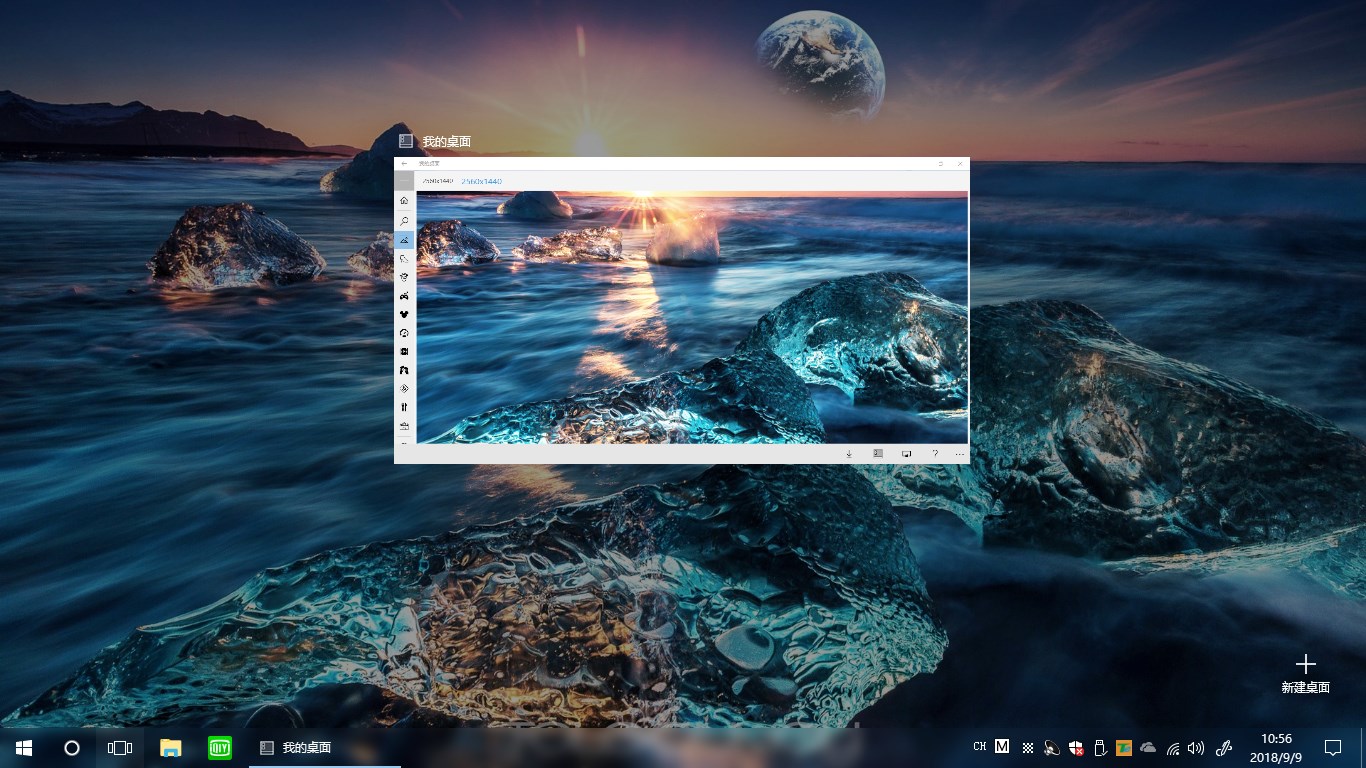Image resolution: width=1366 pixels, height=768 pixels.
Task: Open the CH input language indicator
Action: tap(980, 747)
